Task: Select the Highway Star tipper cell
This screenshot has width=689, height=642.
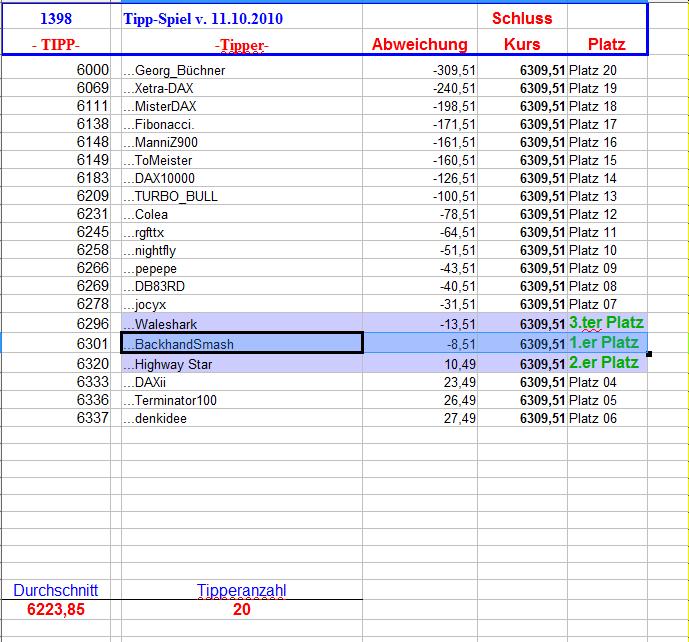Action: point(242,363)
